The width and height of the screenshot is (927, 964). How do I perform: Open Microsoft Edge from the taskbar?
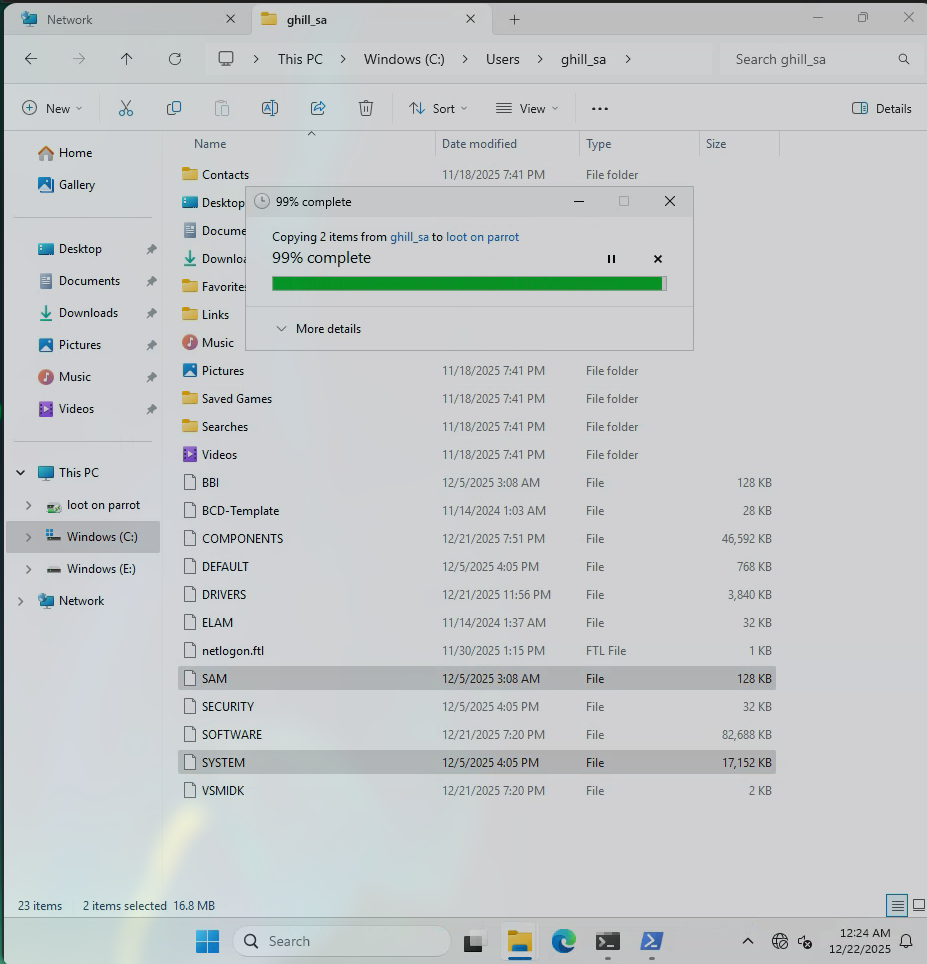point(564,941)
